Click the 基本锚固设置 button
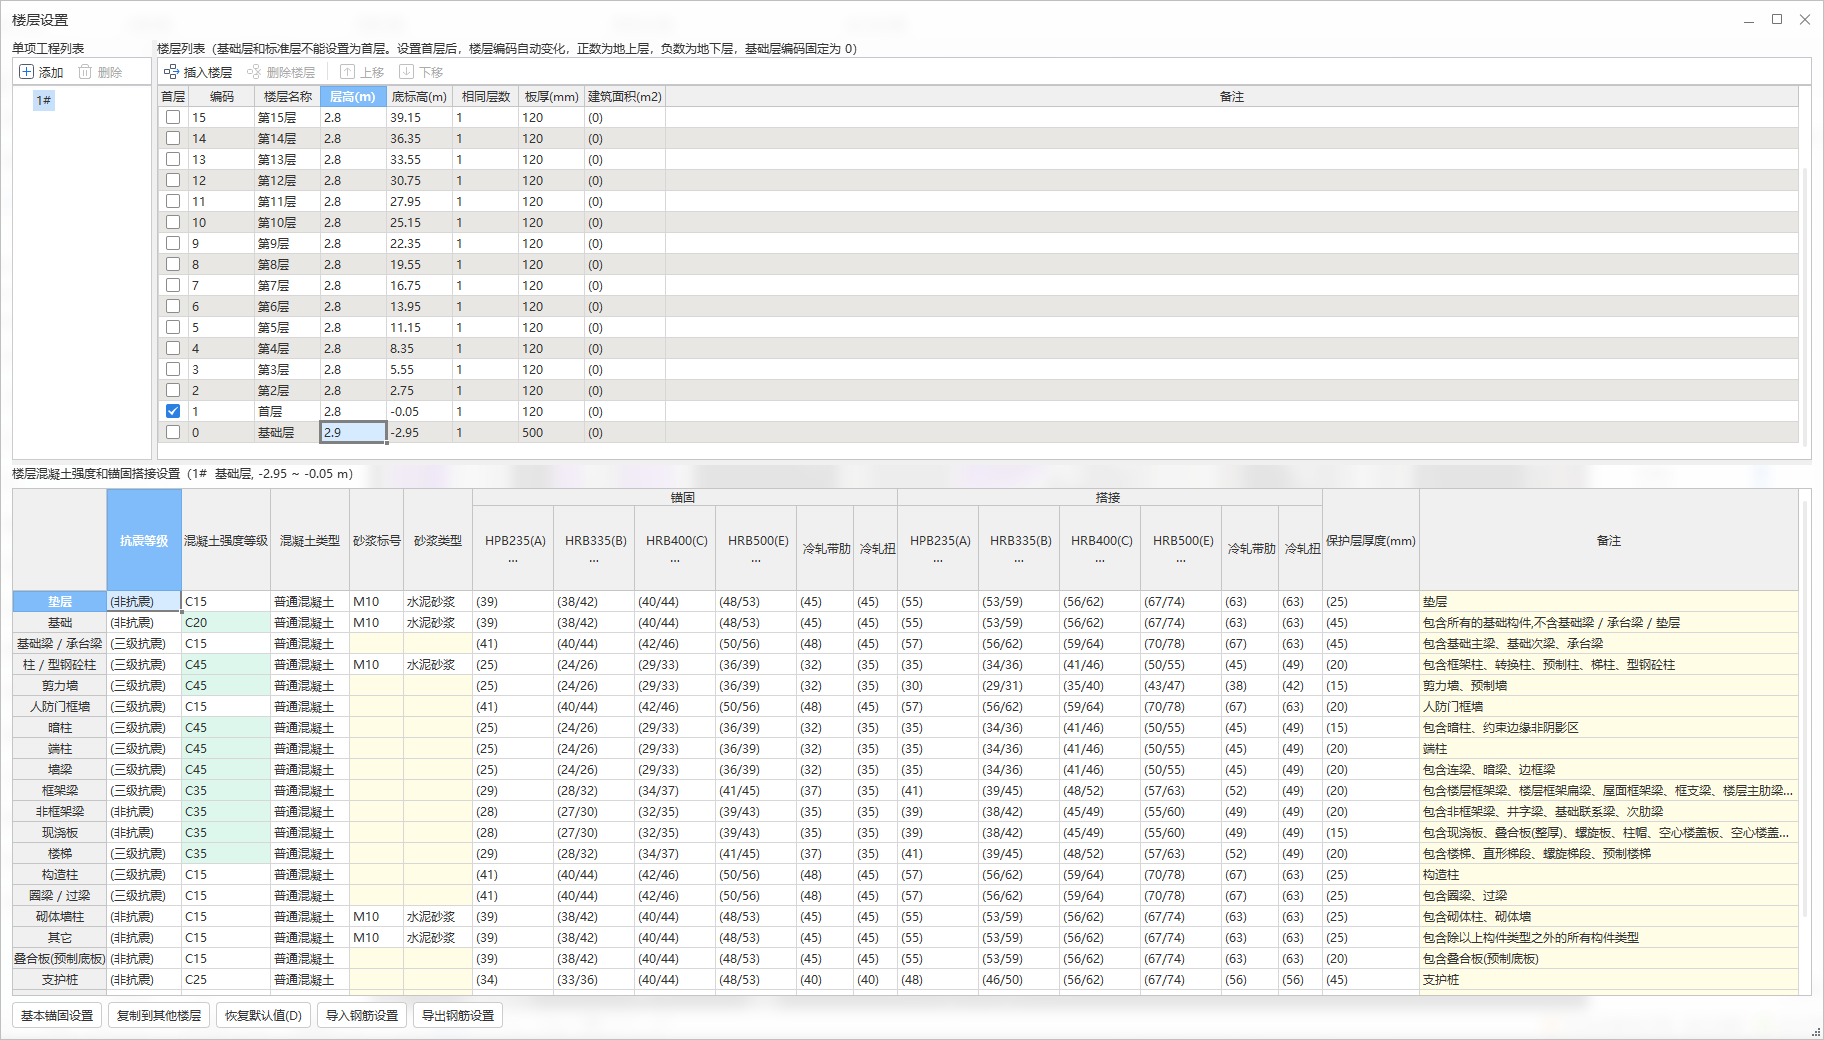This screenshot has width=1824, height=1040. (57, 1015)
